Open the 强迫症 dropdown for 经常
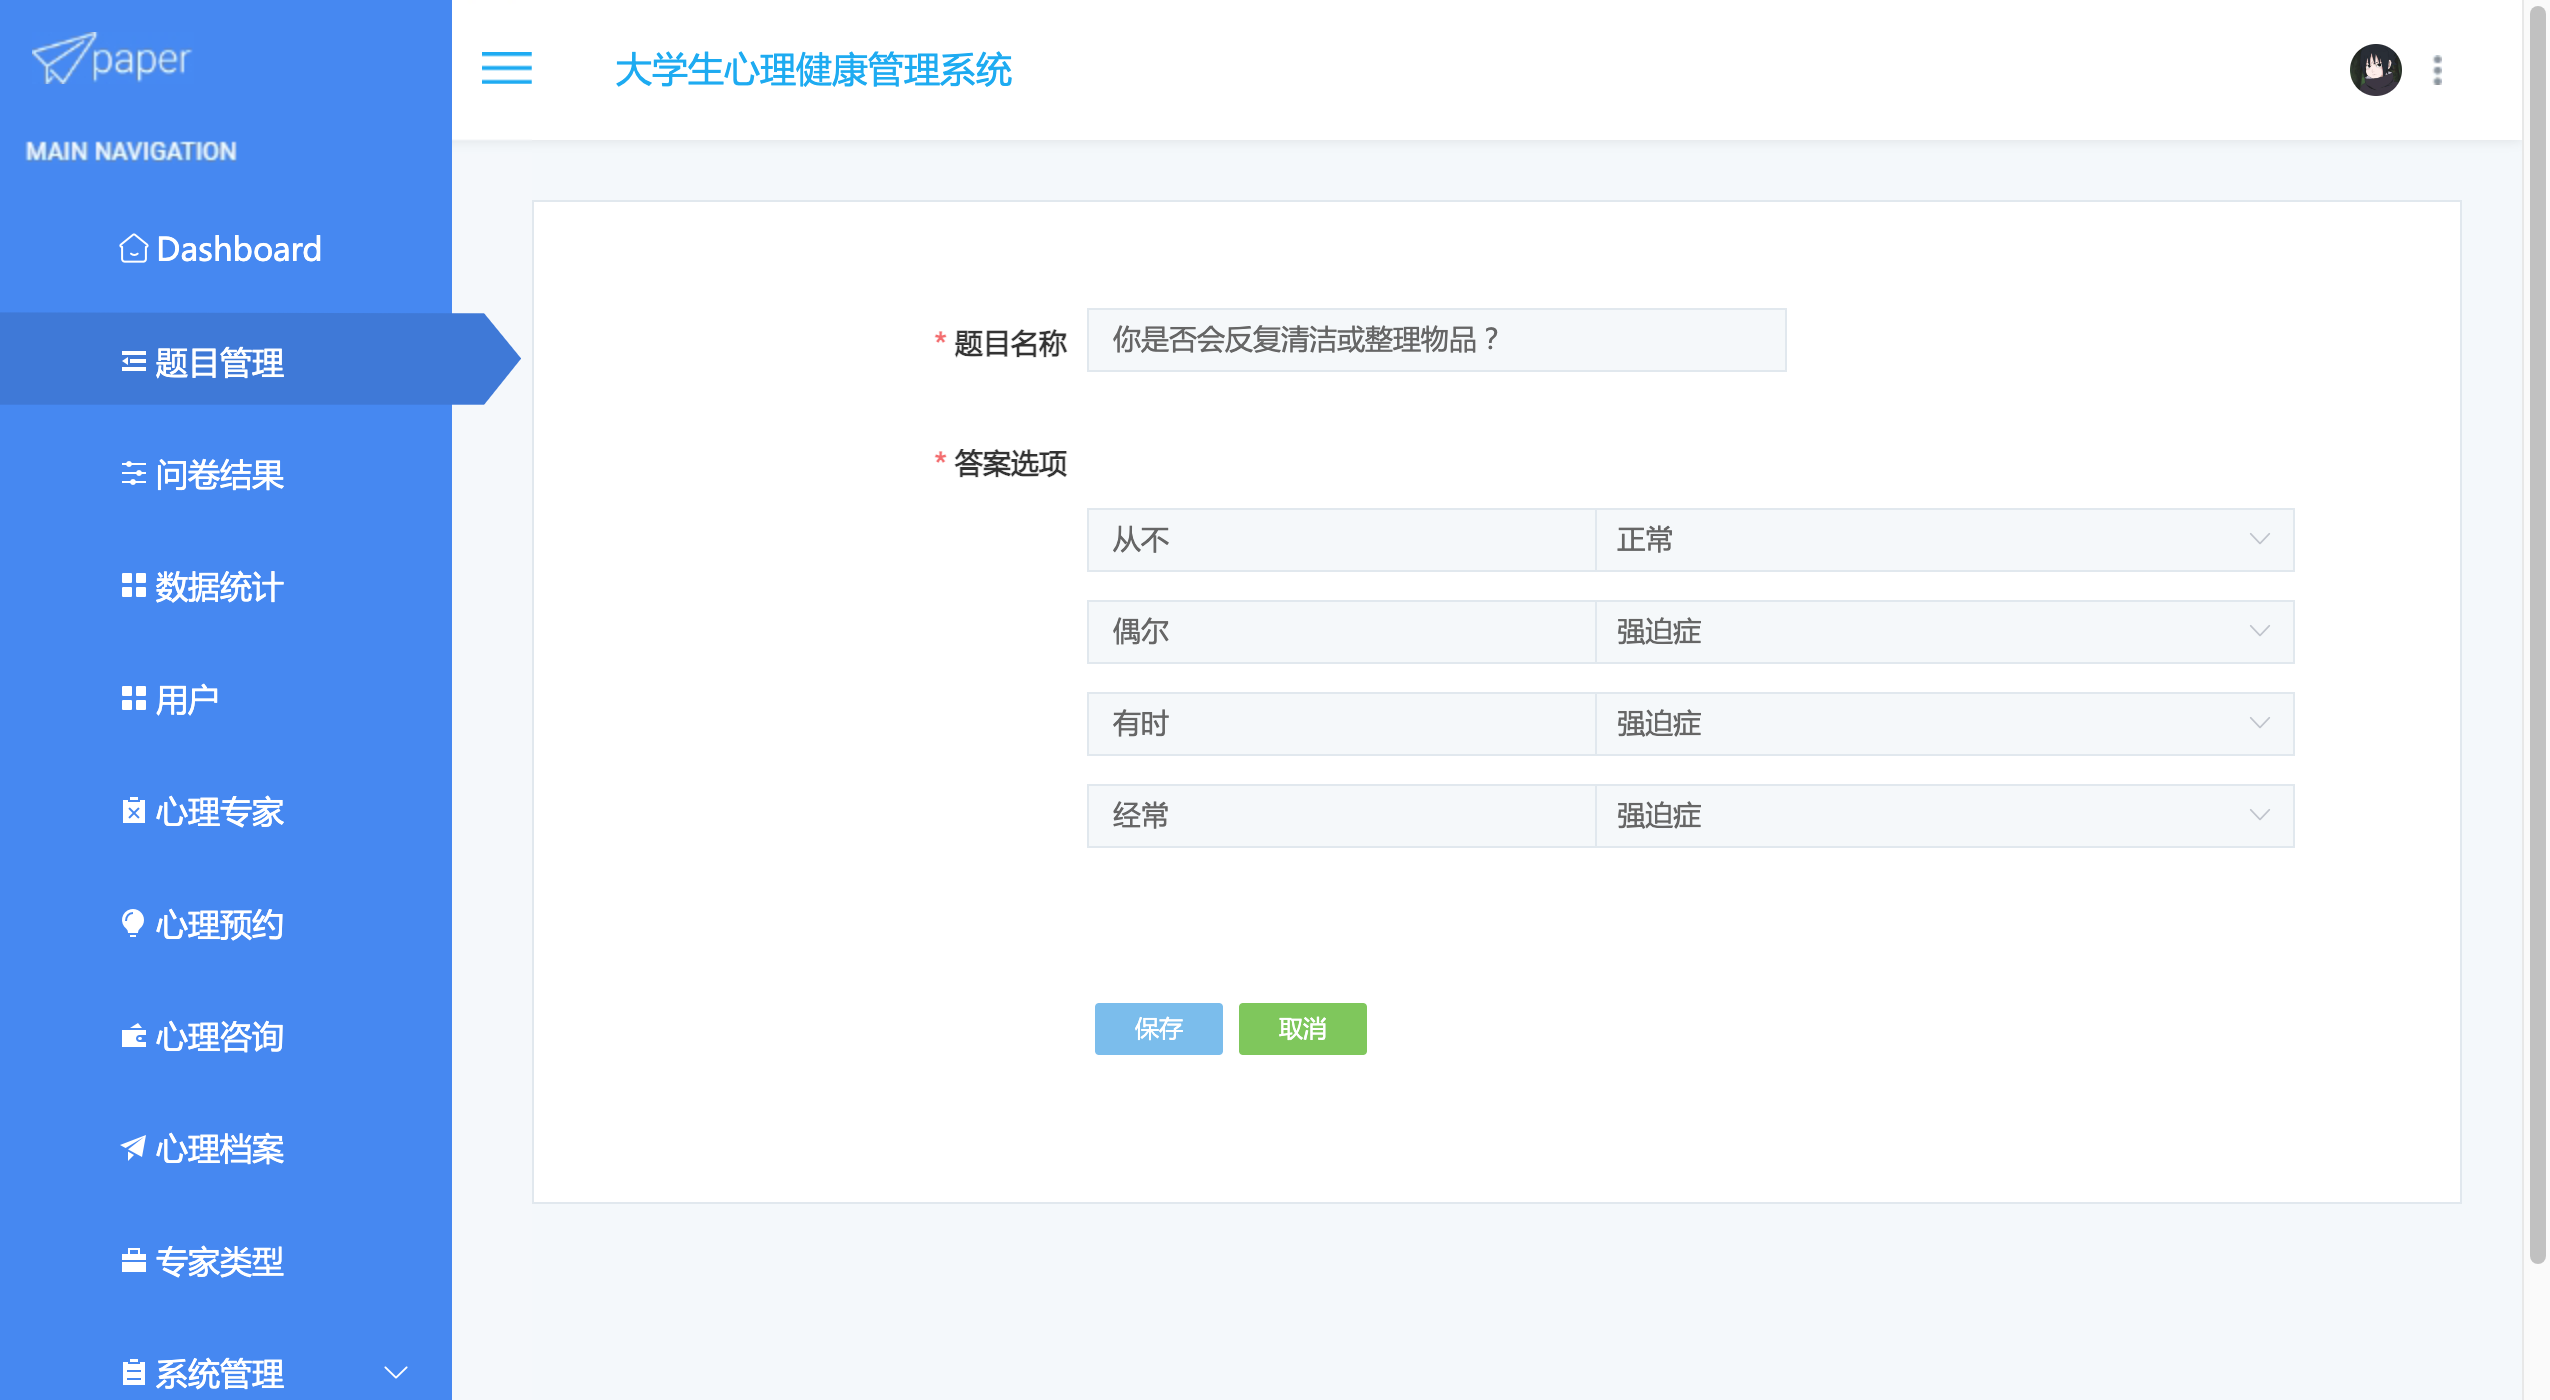 (1943, 816)
